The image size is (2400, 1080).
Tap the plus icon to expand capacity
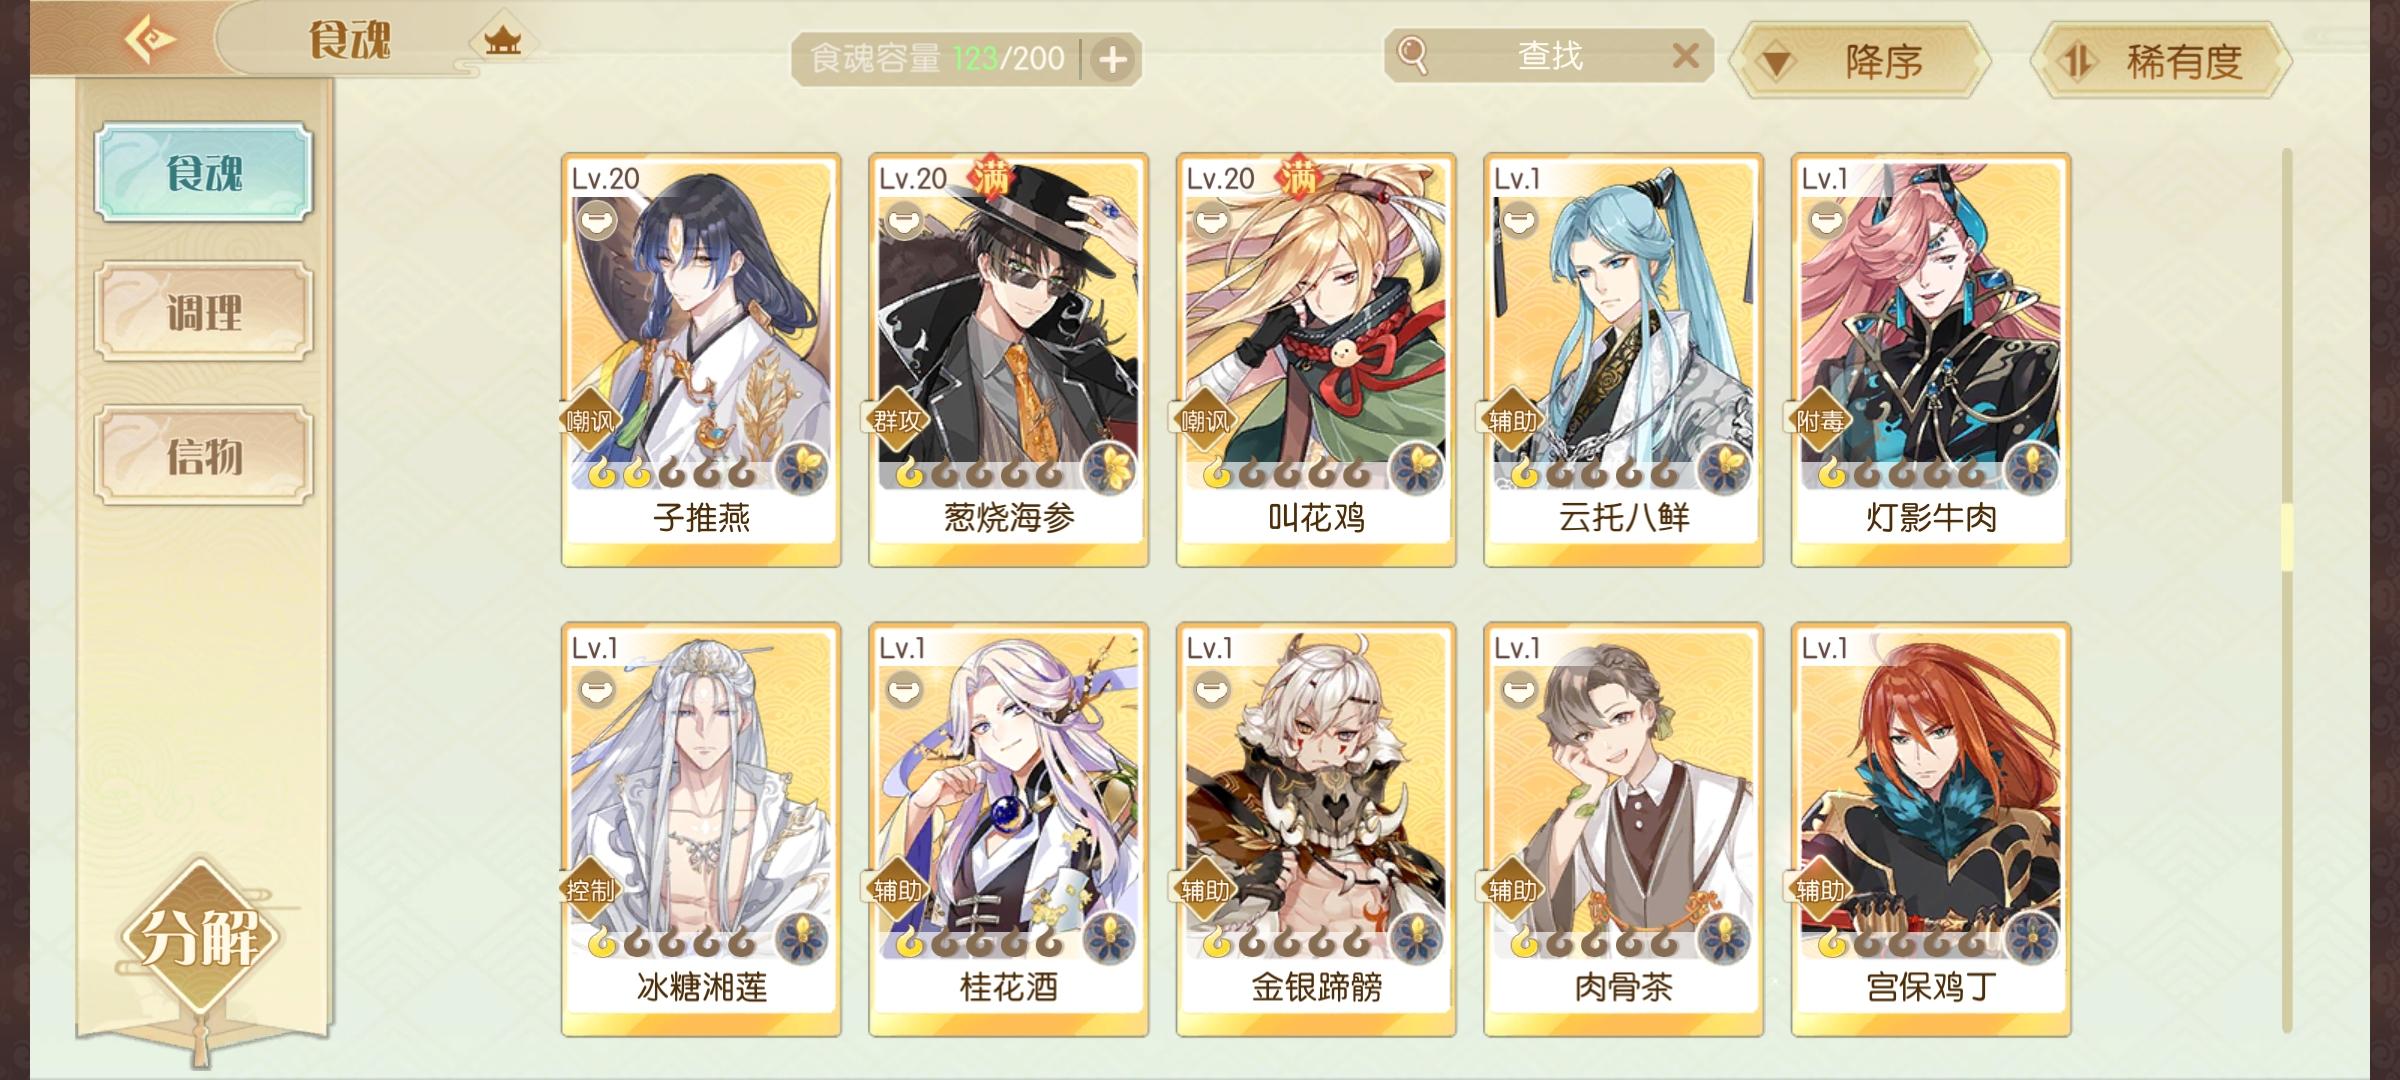(x=1112, y=60)
